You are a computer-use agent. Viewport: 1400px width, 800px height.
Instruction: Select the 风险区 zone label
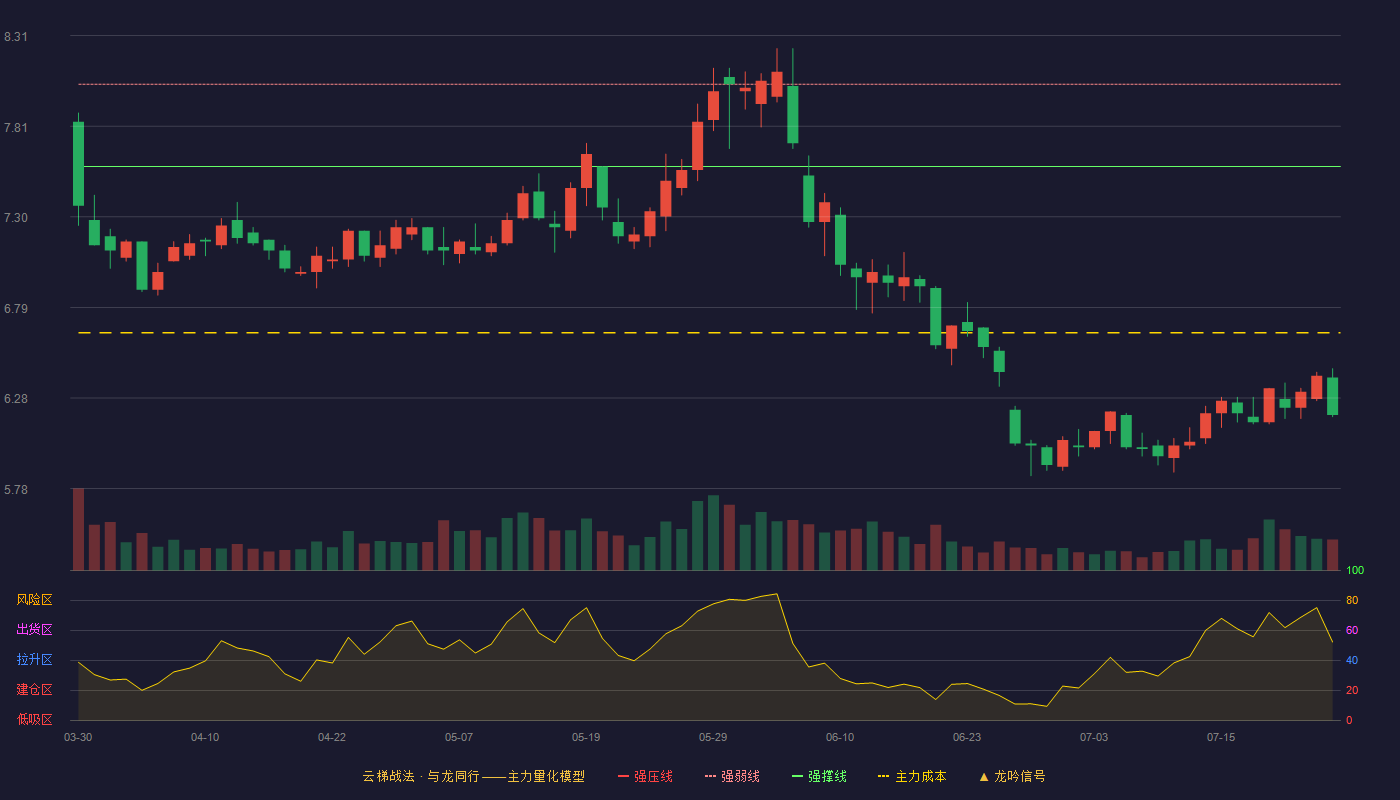tap(34, 600)
